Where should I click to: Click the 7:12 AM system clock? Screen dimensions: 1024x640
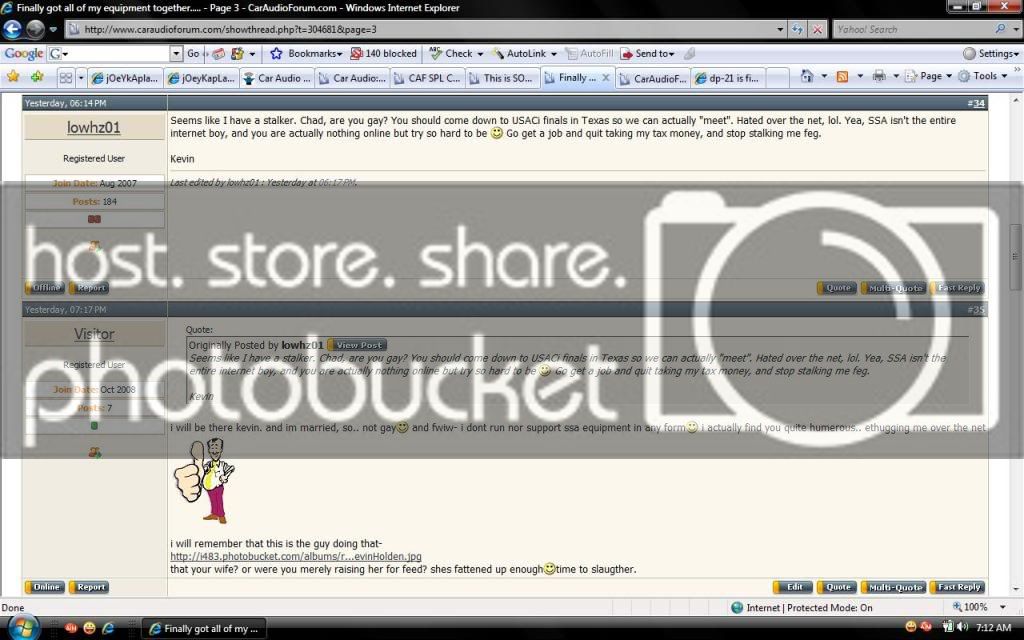[x=993, y=628]
